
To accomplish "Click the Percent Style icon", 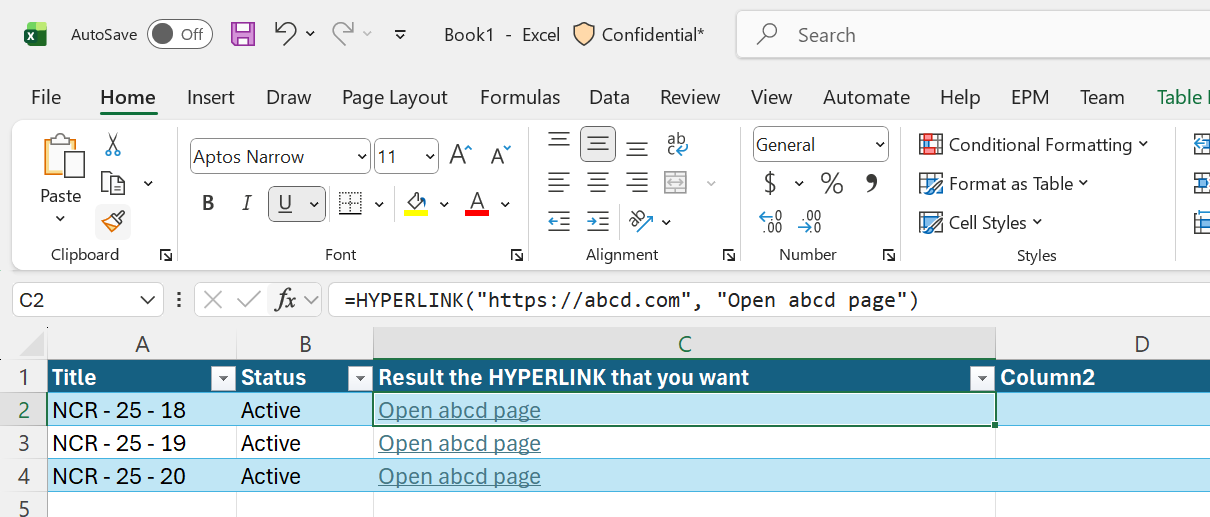I will [x=832, y=183].
